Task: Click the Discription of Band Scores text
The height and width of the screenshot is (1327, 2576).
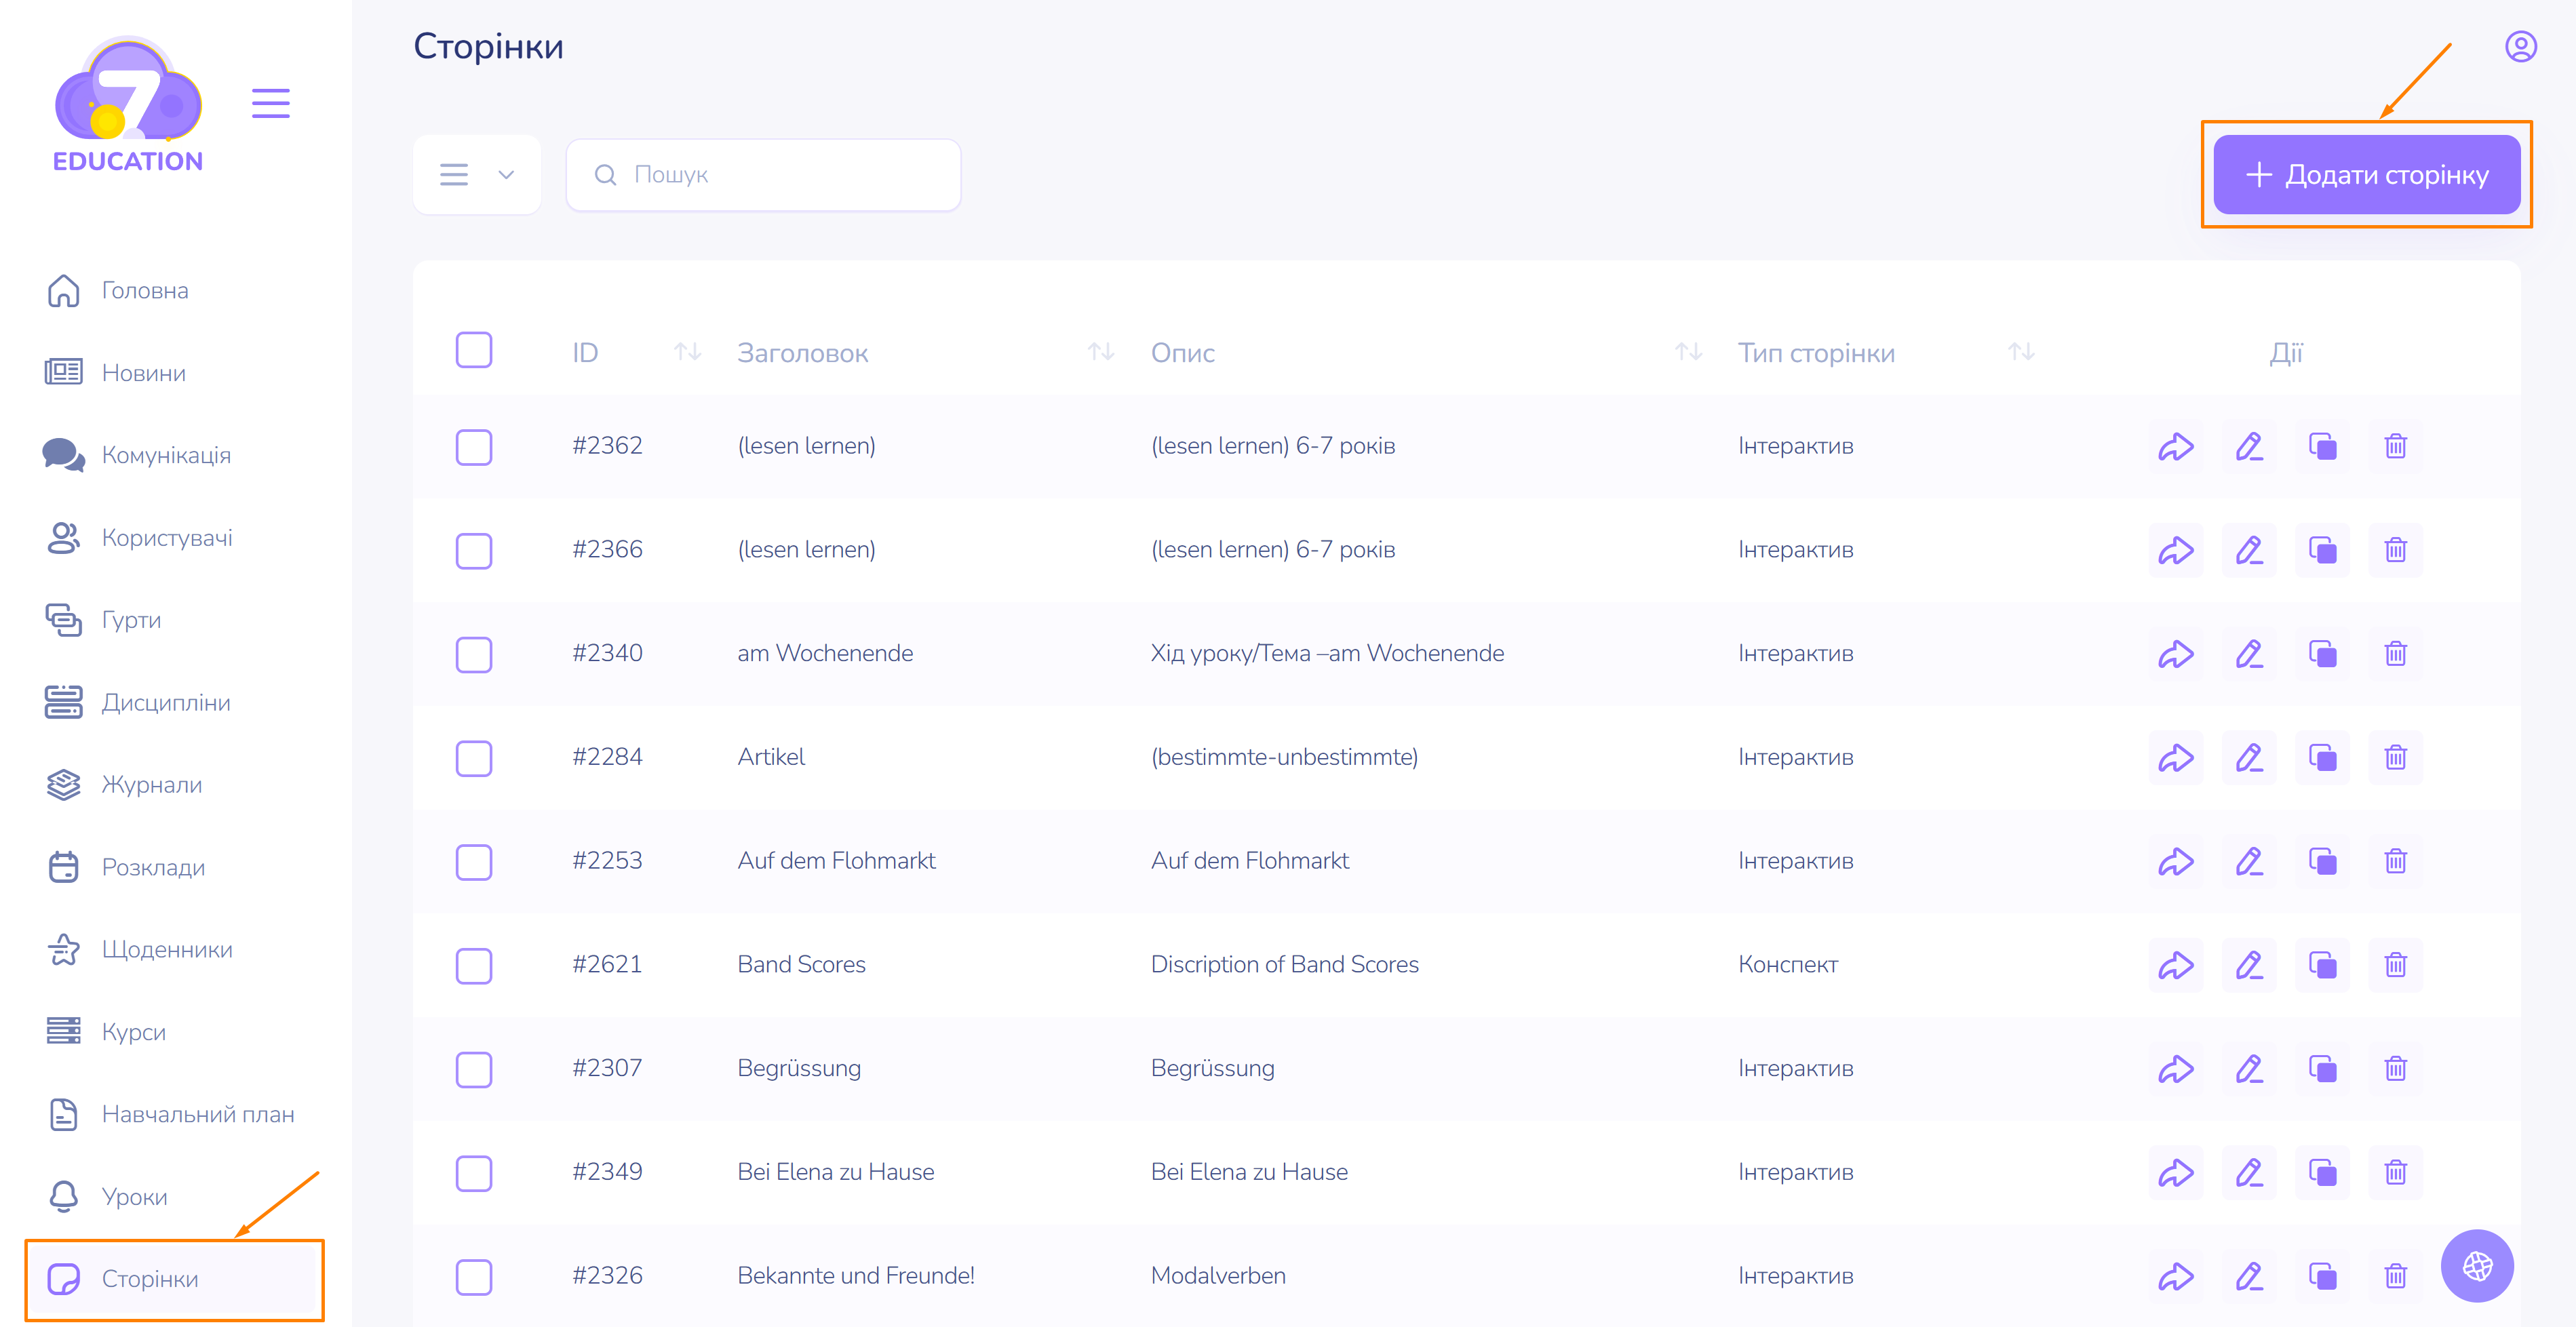Action: (1284, 965)
